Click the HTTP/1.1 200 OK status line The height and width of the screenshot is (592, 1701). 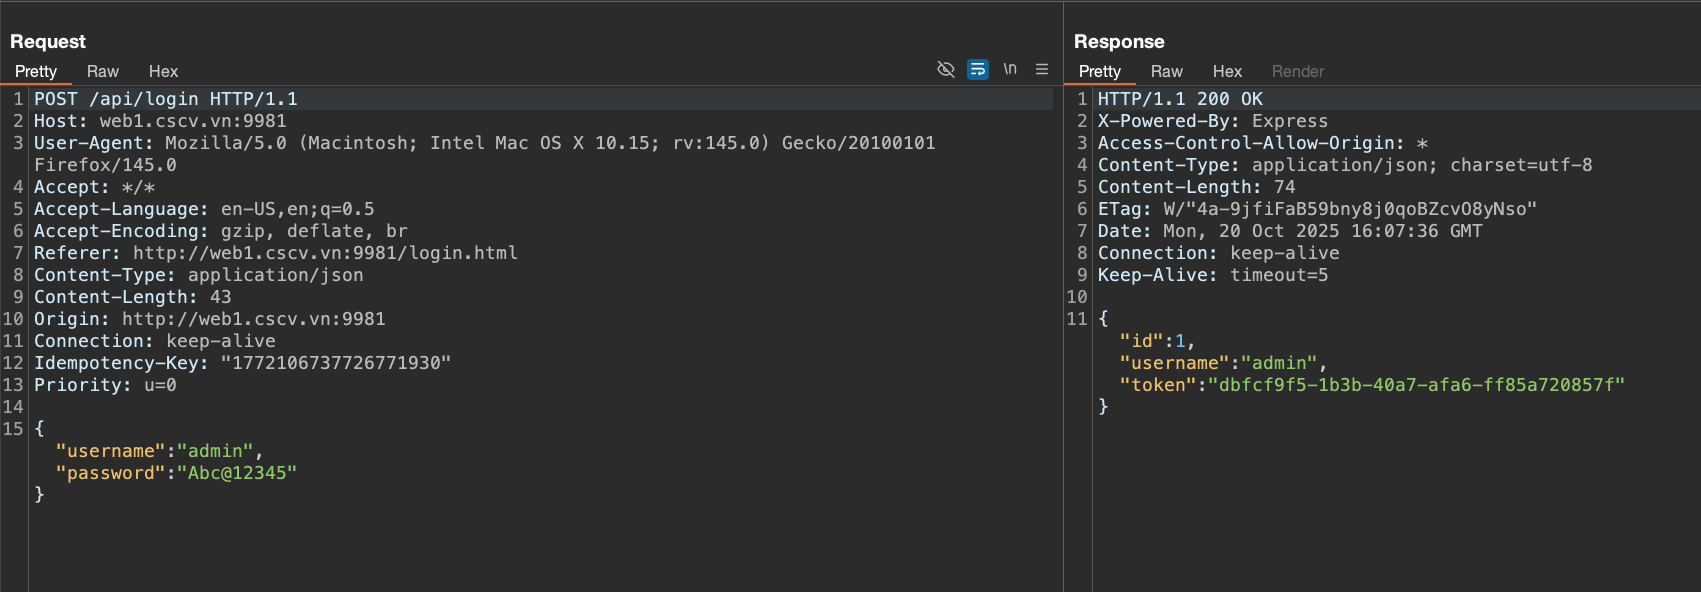pyautogui.click(x=1180, y=99)
